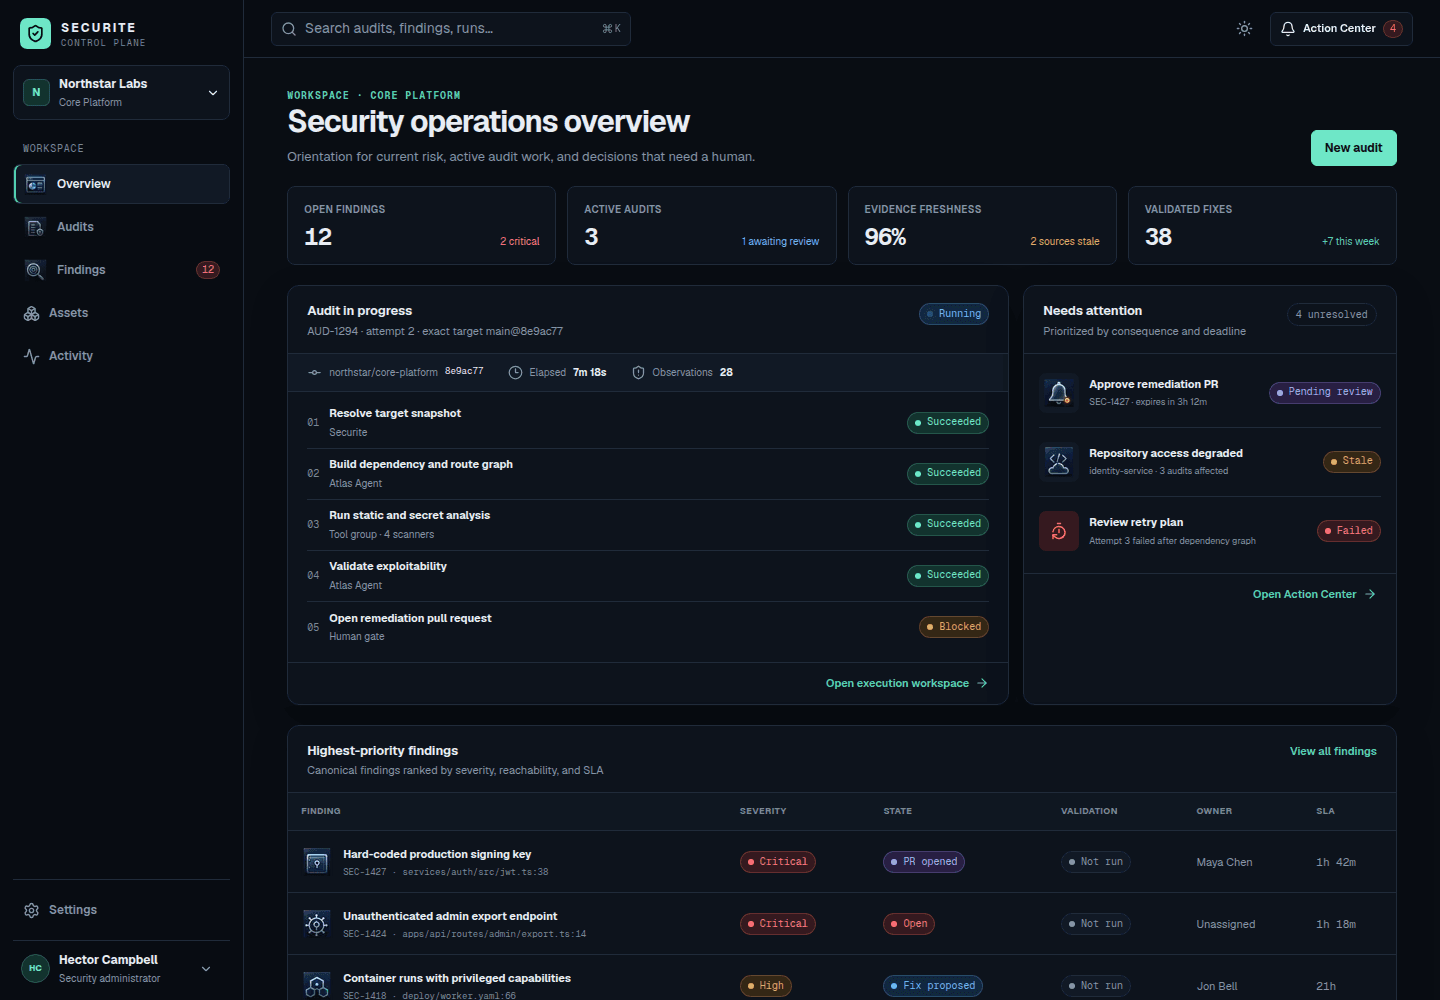Select step Open remediation pull request
This screenshot has width=1440, height=1000.
[x=648, y=627]
